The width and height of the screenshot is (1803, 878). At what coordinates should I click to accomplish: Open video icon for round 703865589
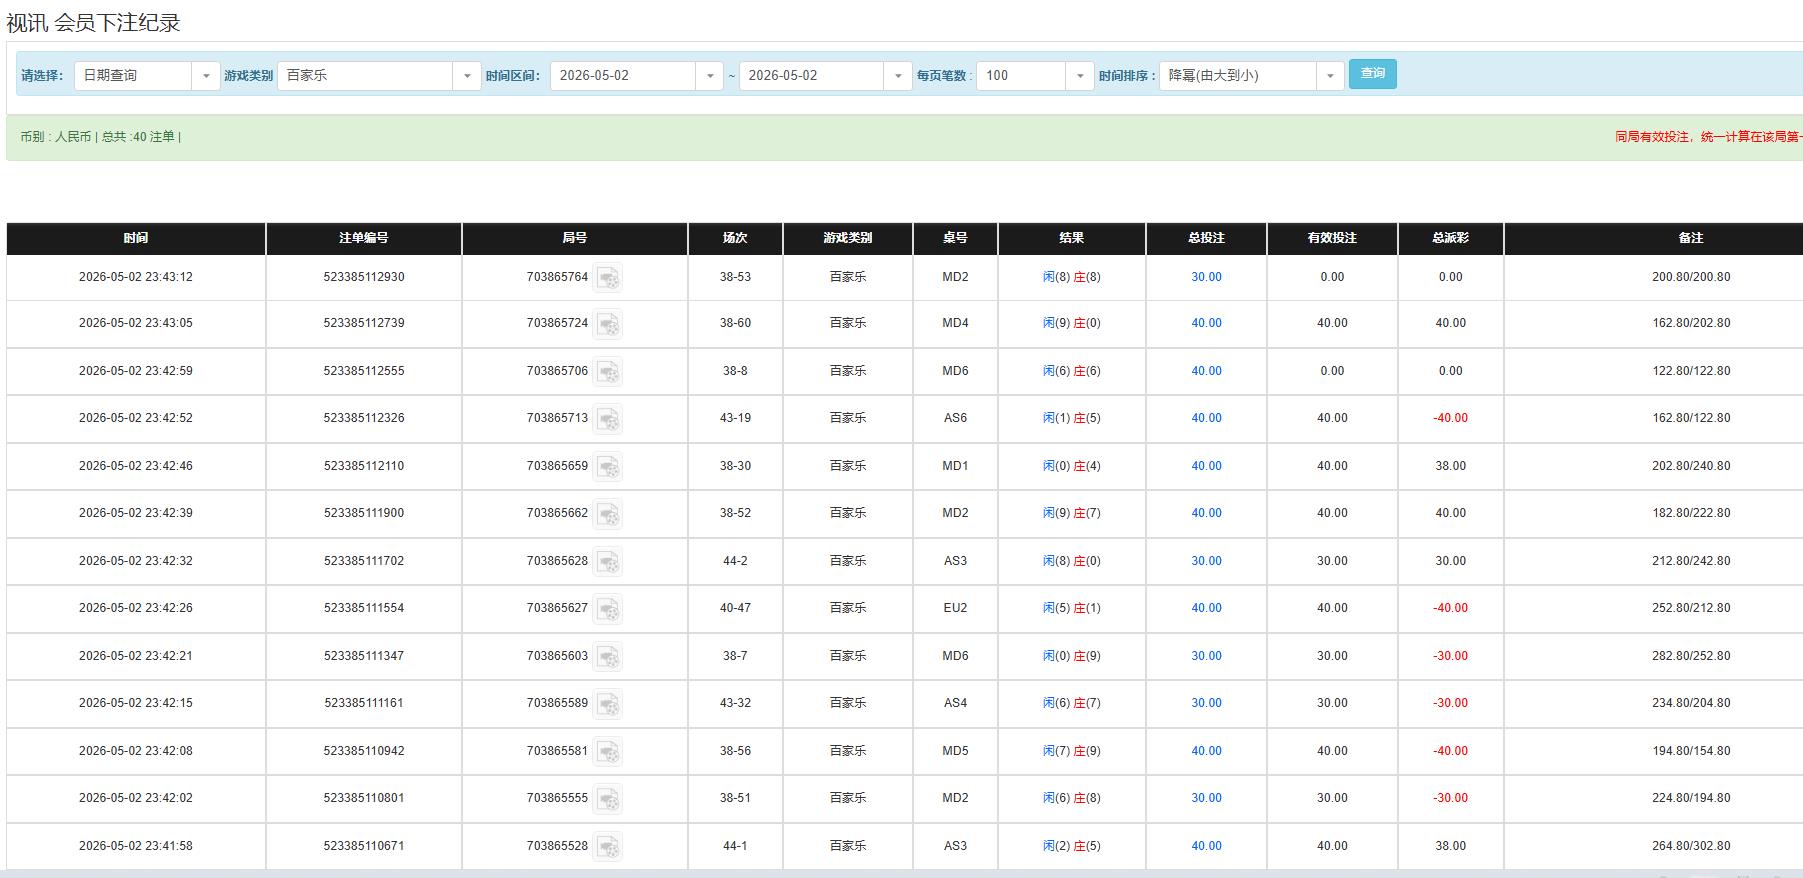point(608,704)
